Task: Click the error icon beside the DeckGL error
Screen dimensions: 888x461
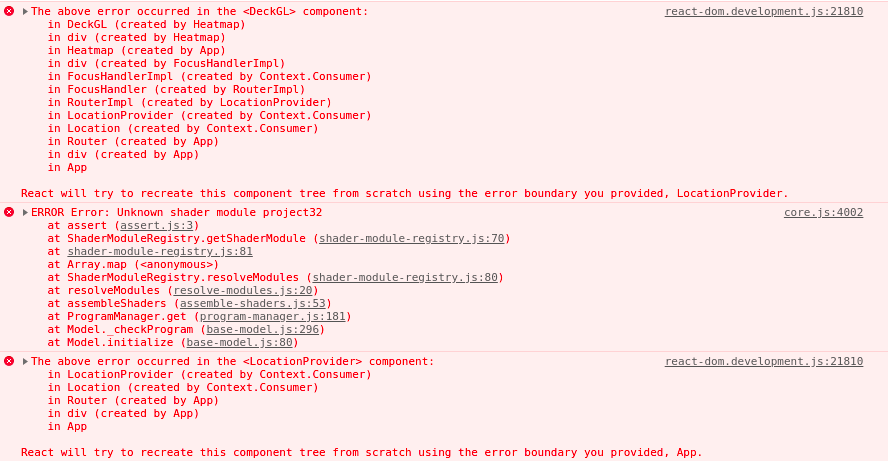Action: click(x=9, y=11)
